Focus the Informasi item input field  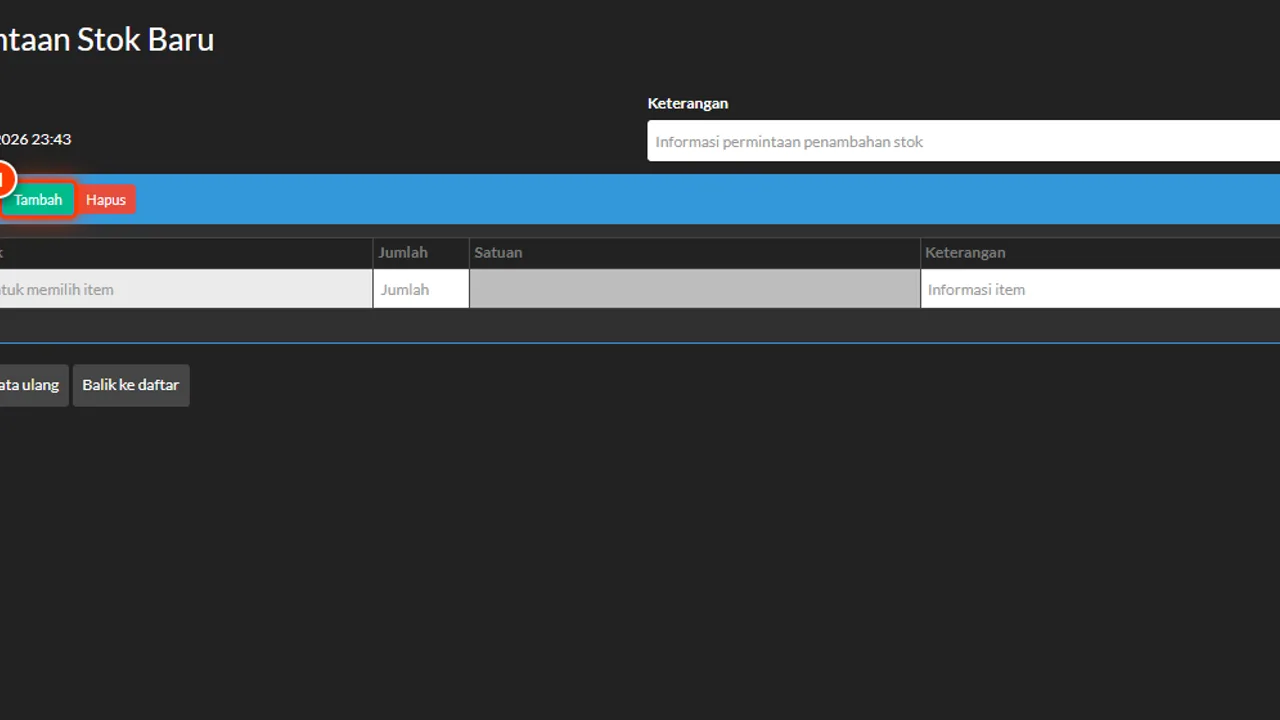click(x=1100, y=289)
